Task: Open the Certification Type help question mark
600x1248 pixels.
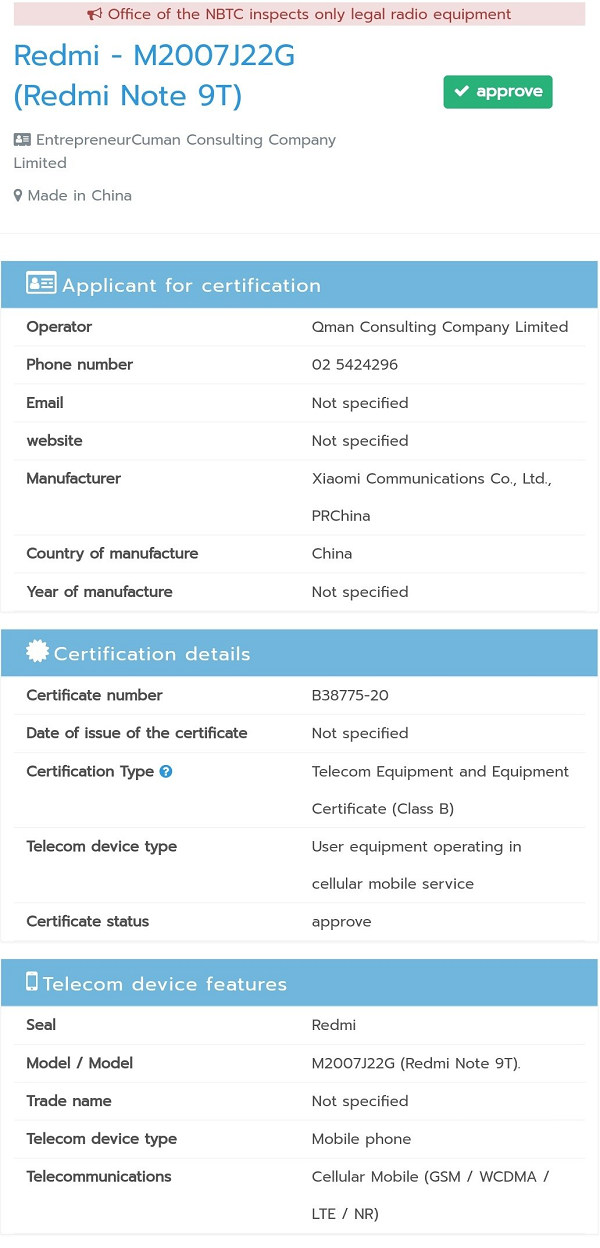Action: coord(166,771)
